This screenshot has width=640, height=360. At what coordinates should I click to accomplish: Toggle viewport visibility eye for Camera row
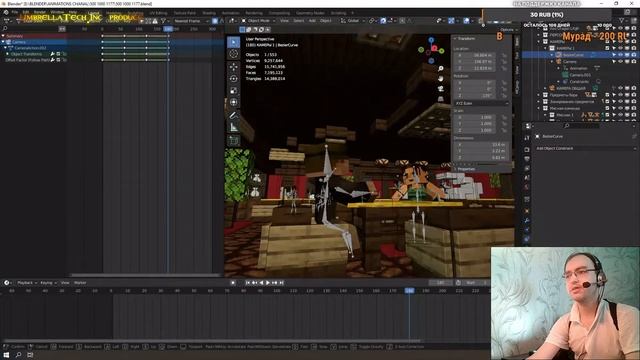pyautogui.click(x=620, y=62)
